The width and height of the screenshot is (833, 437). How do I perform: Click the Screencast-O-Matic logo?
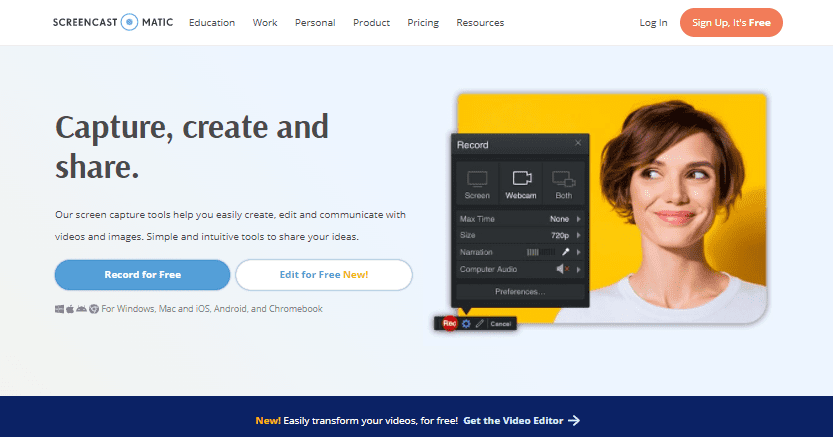pos(113,22)
